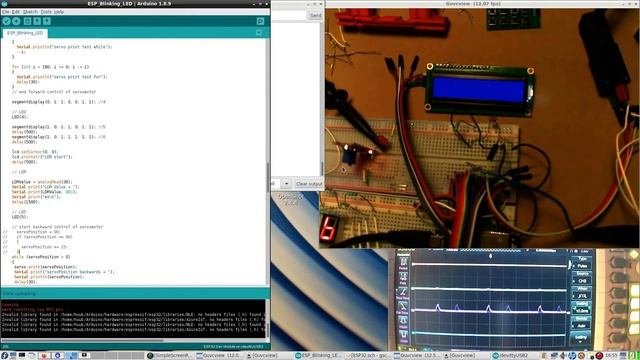The height and width of the screenshot is (360, 640).
Task: Click the 'LDRValue = analogRead(36);' code line
Action: point(42,182)
